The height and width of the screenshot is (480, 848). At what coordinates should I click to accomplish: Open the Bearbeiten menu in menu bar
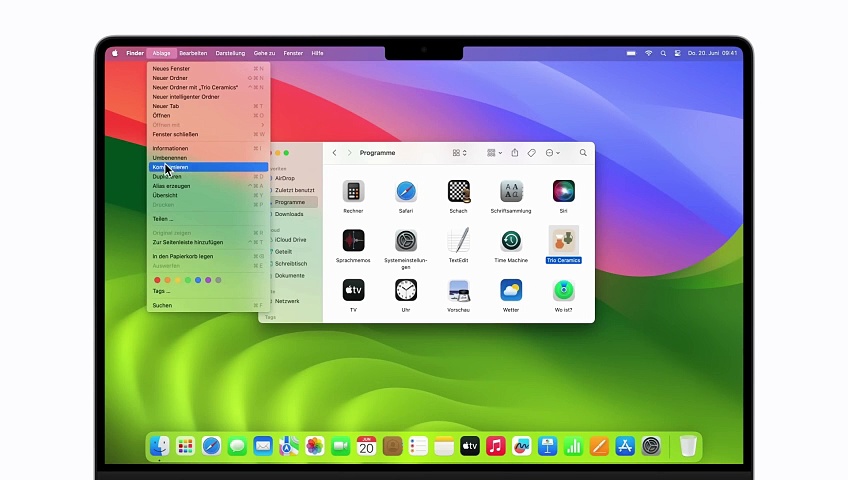[x=193, y=53]
